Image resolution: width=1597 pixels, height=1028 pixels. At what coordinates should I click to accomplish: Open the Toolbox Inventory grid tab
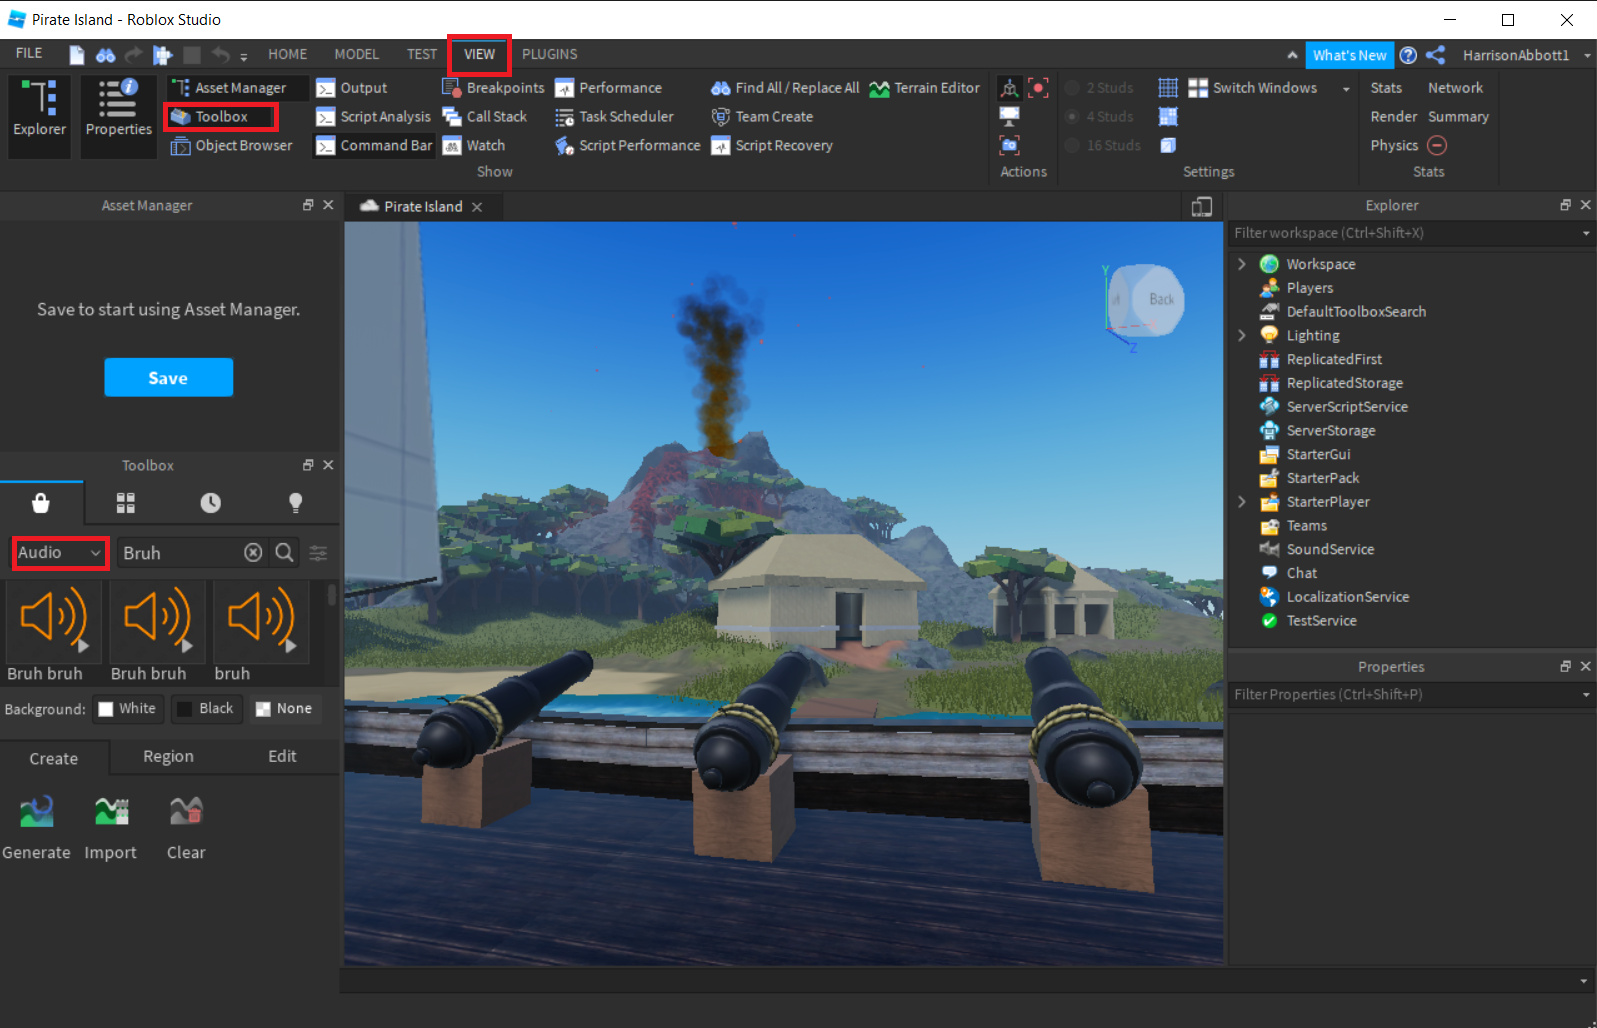[126, 503]
